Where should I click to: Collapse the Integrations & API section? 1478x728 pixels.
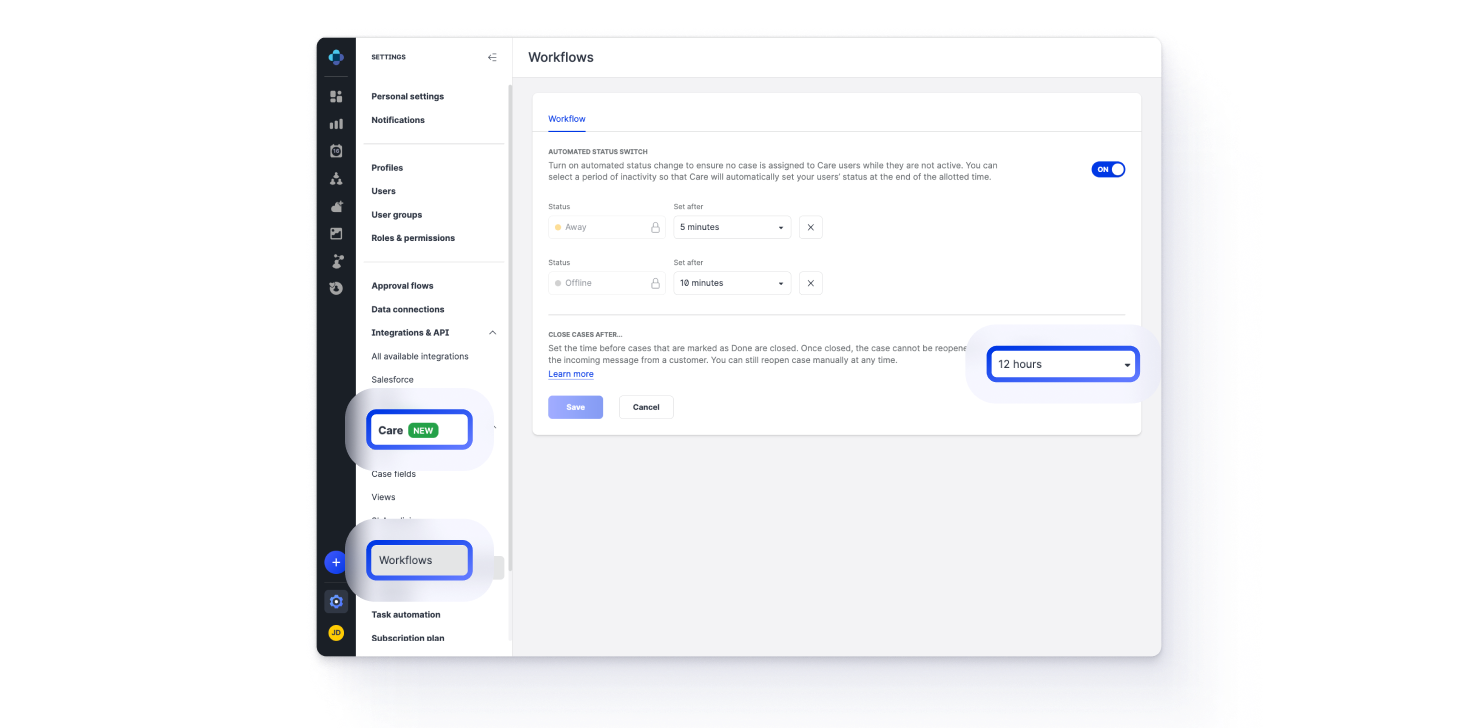(x=492, y=333)
